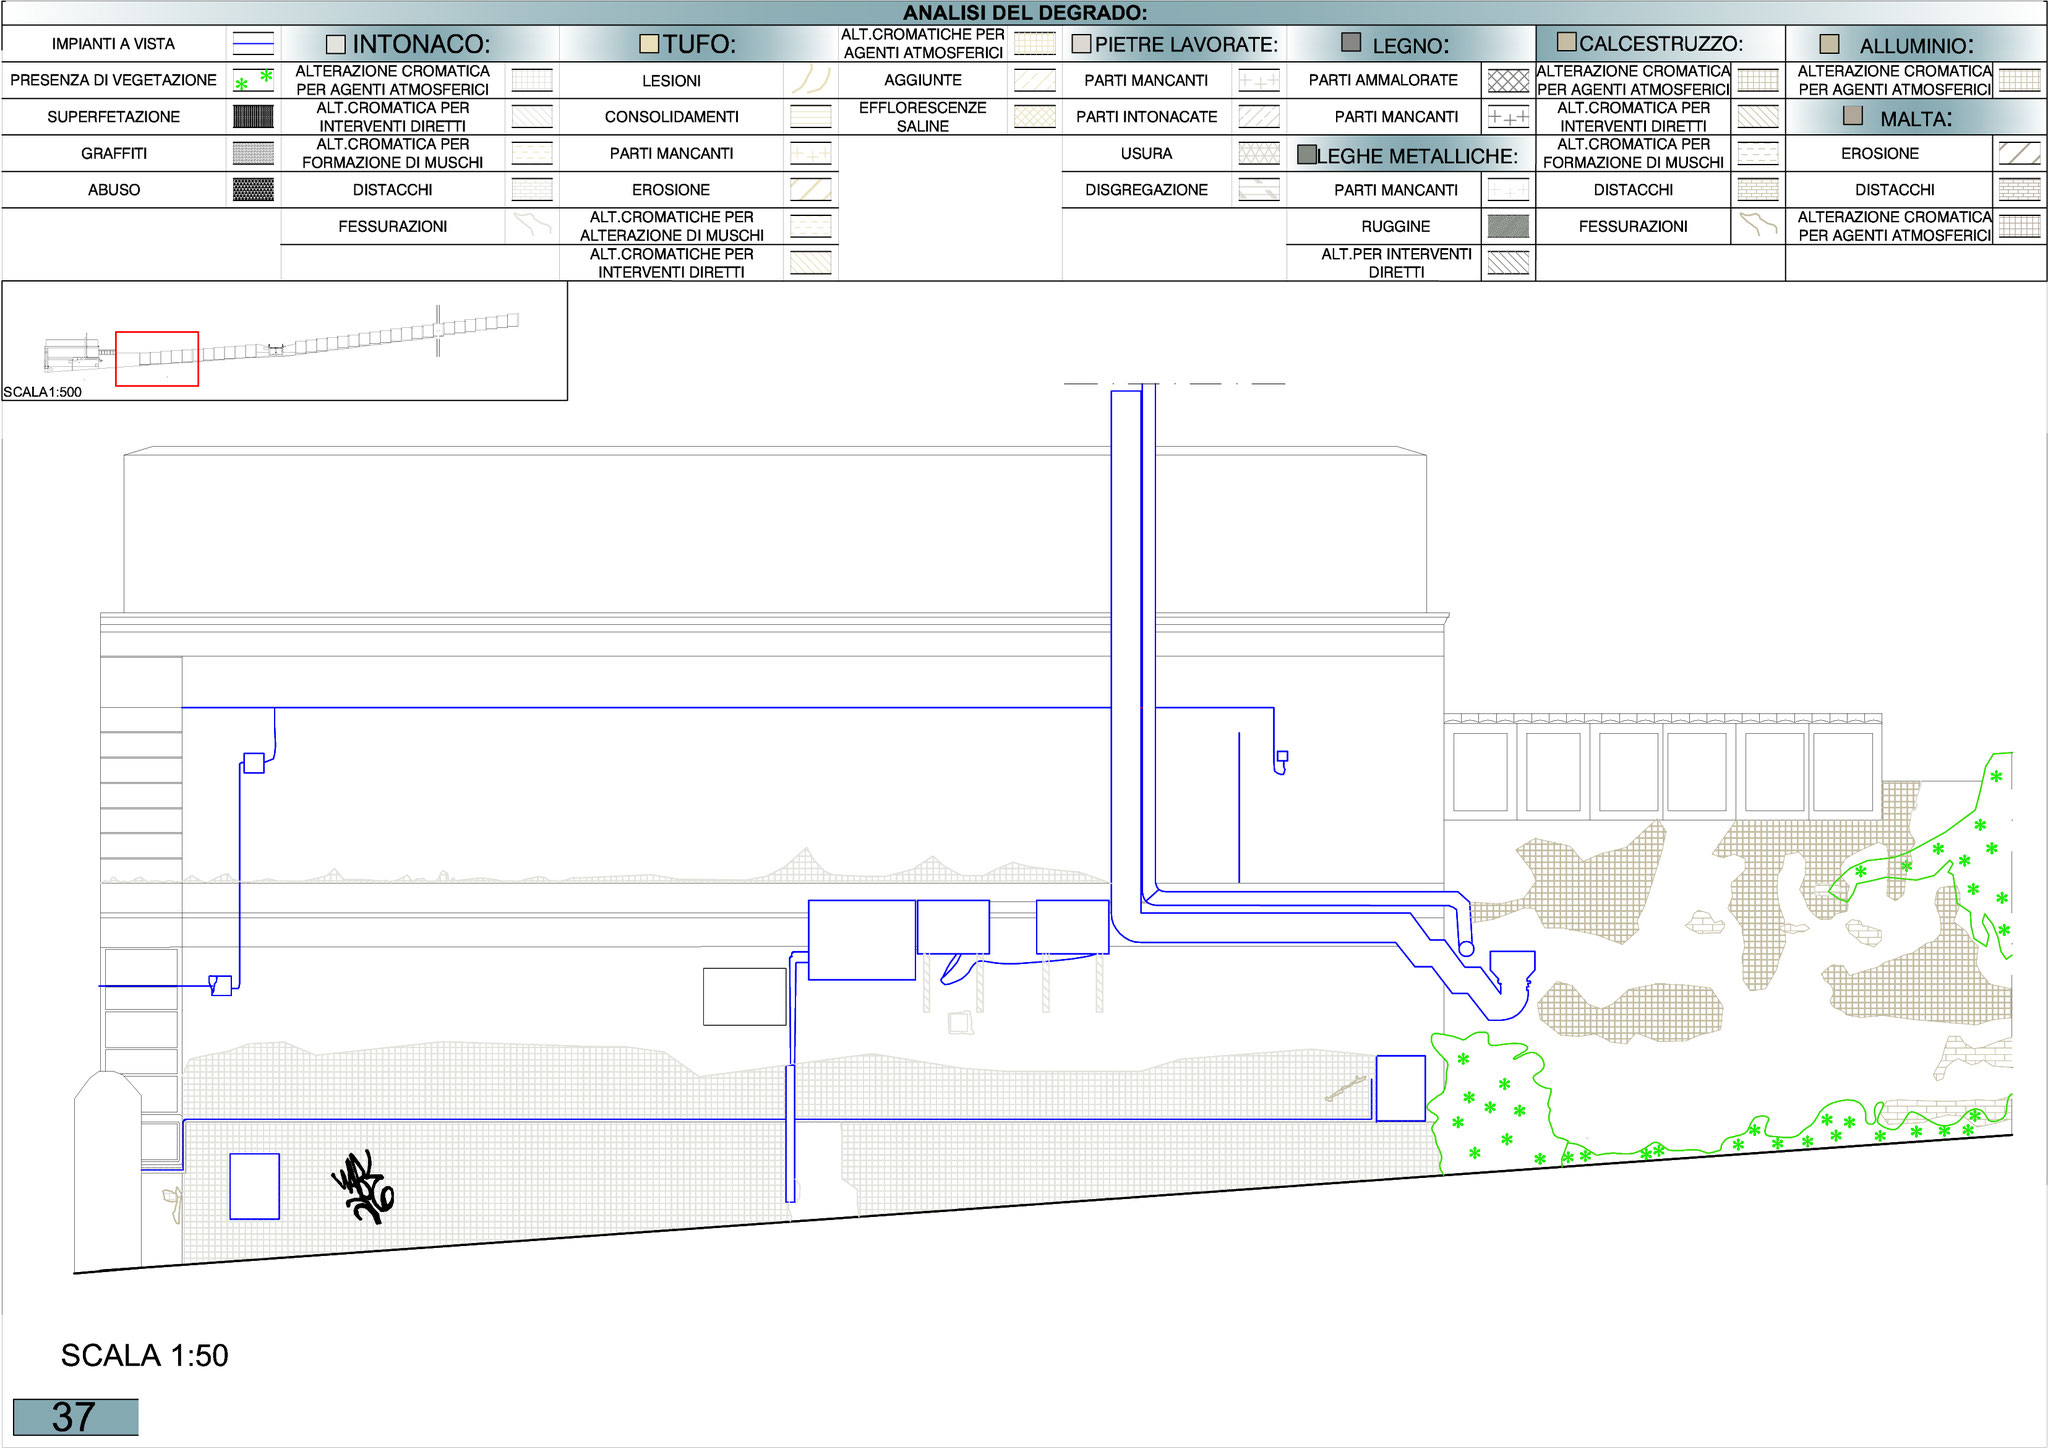Click the SCALA 1:50 label
This screenshot has height=1449, width=2048.
(144, 1355)
